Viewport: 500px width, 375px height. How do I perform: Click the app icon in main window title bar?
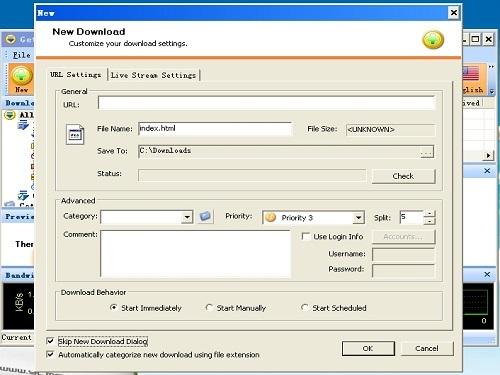tap(11, 40)
